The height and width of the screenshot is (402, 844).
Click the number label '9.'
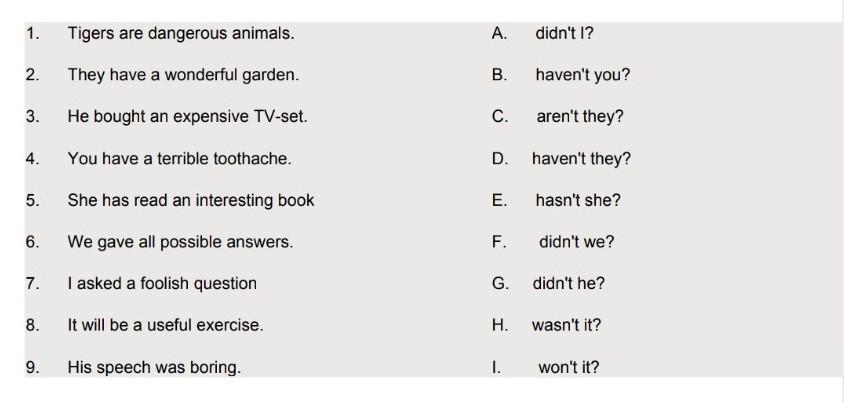[32, 368]
